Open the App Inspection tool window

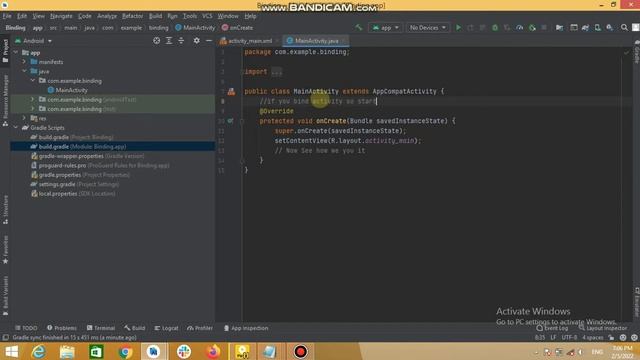pyautogui.click(x=246, y=328)
